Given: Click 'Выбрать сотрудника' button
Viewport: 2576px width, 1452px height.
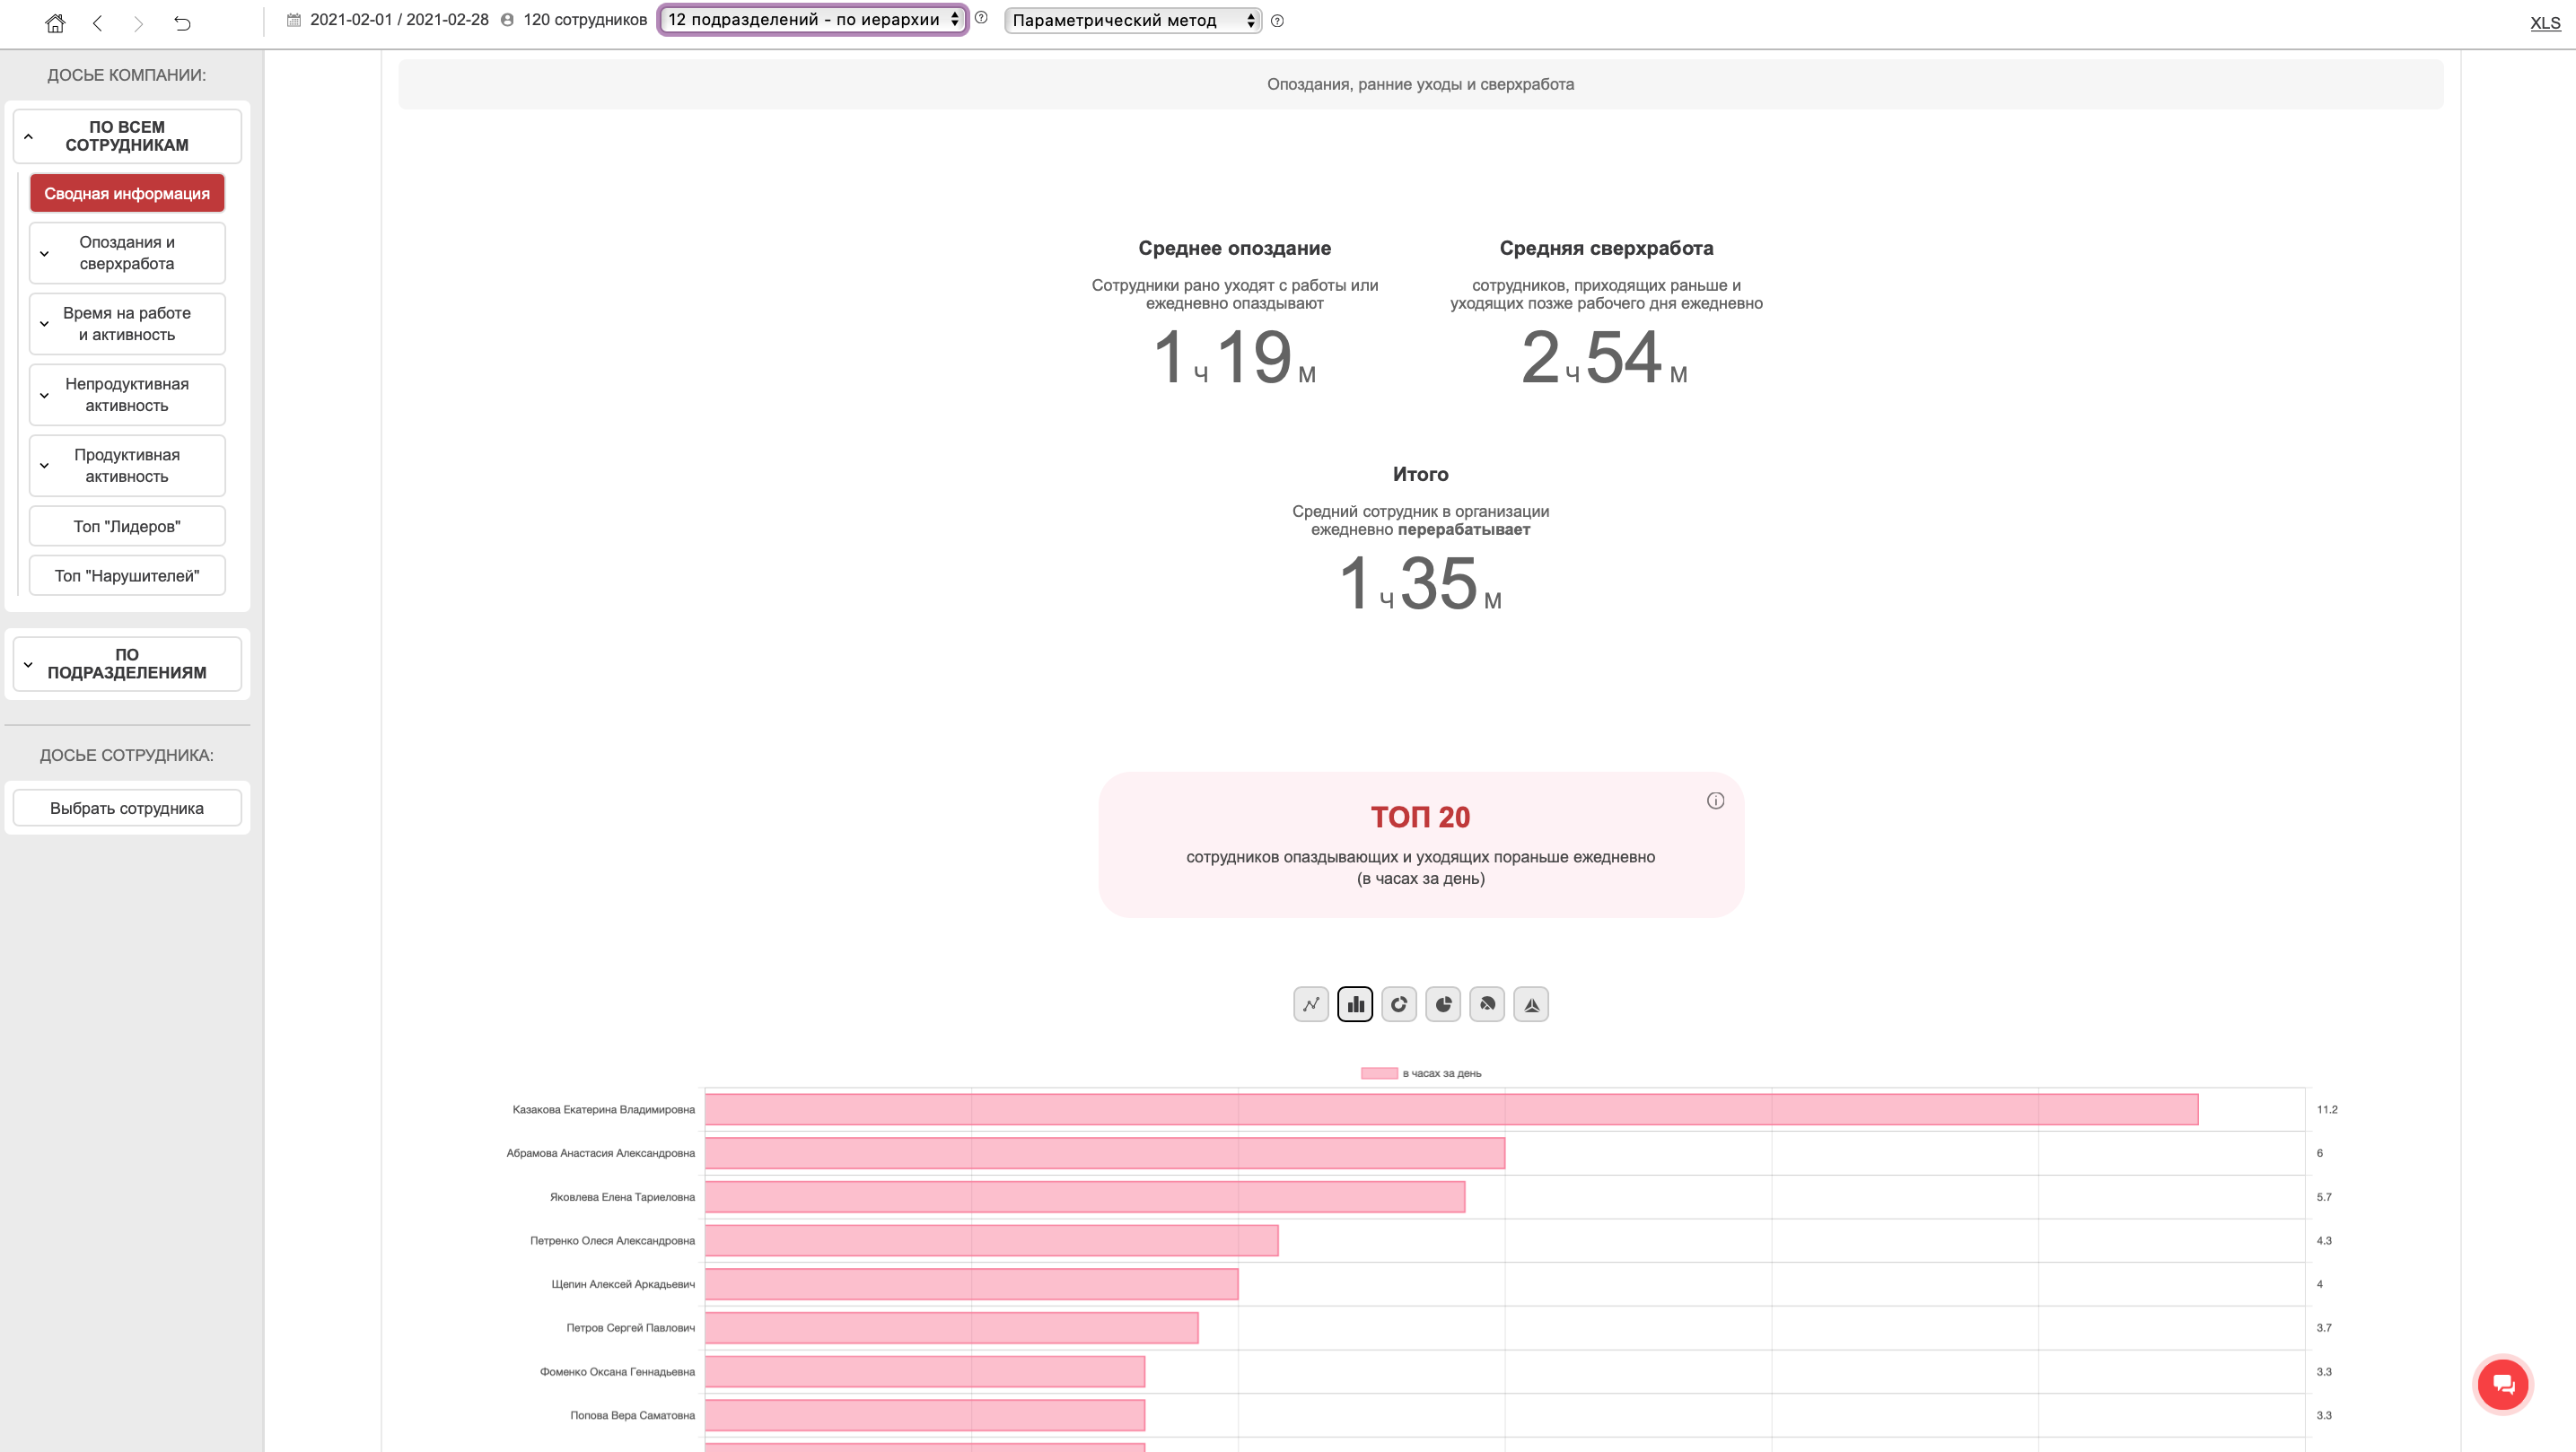Looking at the screenshot, I should pyautogui.click(x=127, y=808).
